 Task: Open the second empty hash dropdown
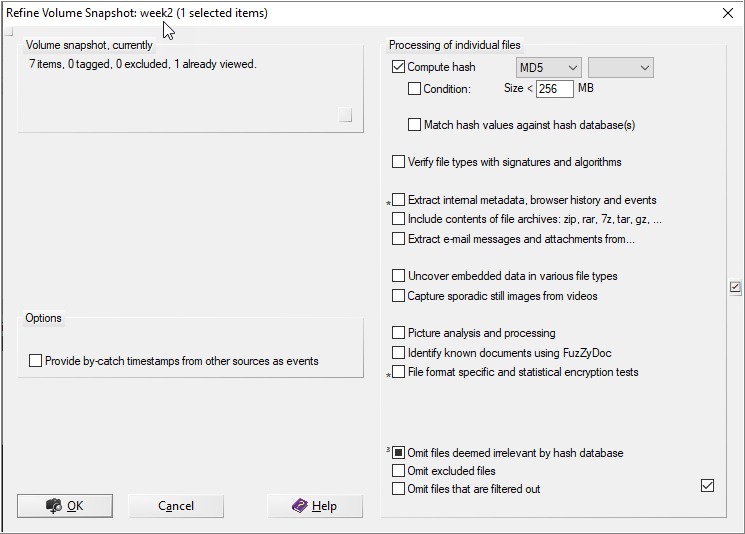coord(620,68)
